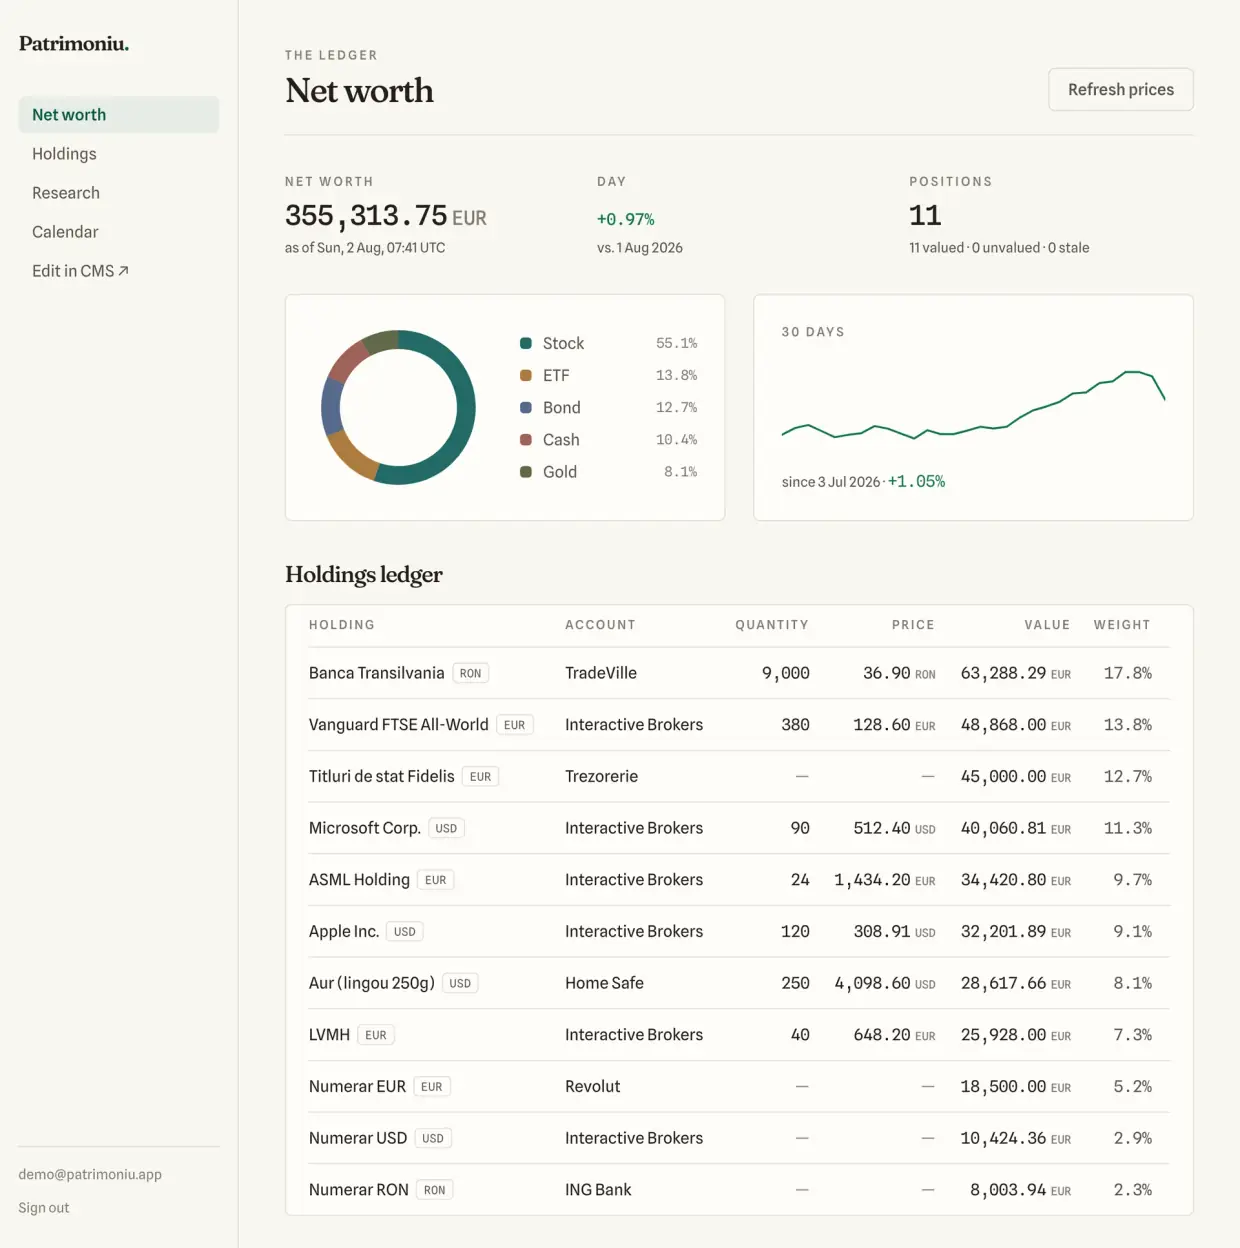This screenshot has height=1248, width=1240.
Task: Click the 512.40 USD price cell
Action: (894, 828)
